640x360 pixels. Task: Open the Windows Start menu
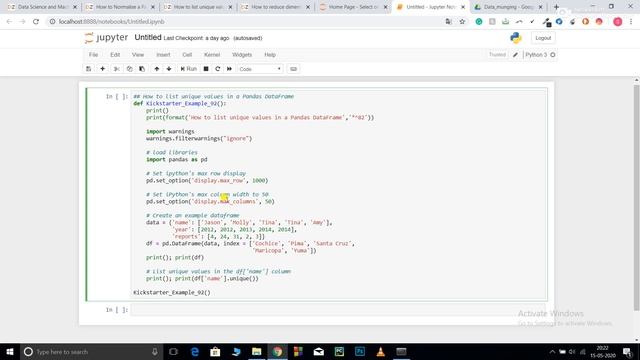[10, 351]
